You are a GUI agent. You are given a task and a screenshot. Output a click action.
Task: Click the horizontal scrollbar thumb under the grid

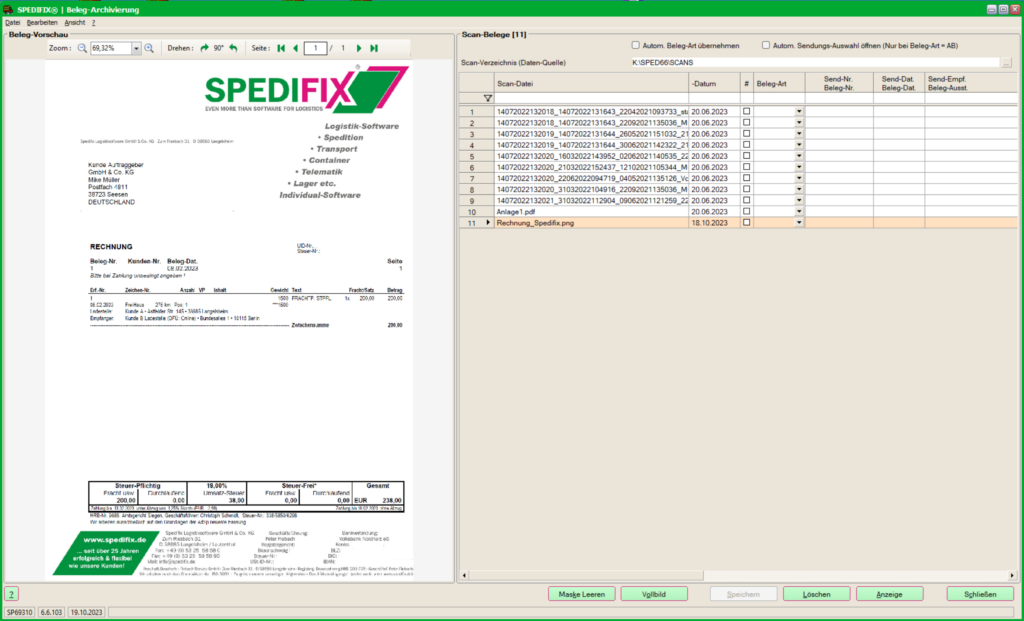586,575
